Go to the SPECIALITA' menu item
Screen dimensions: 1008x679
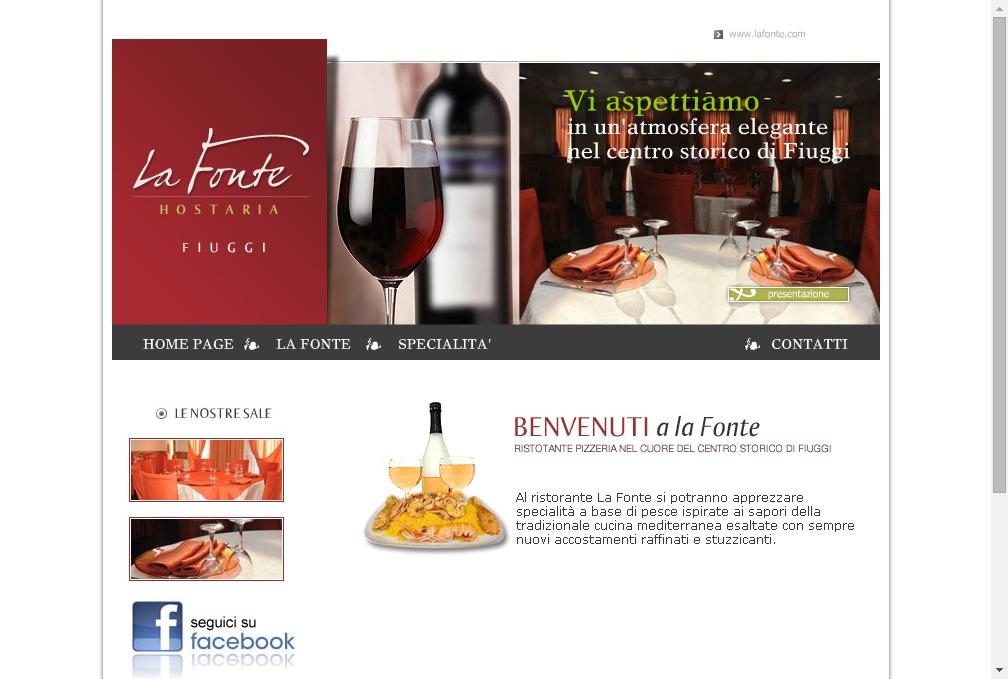pyautogui.click(x=444, y=344)
